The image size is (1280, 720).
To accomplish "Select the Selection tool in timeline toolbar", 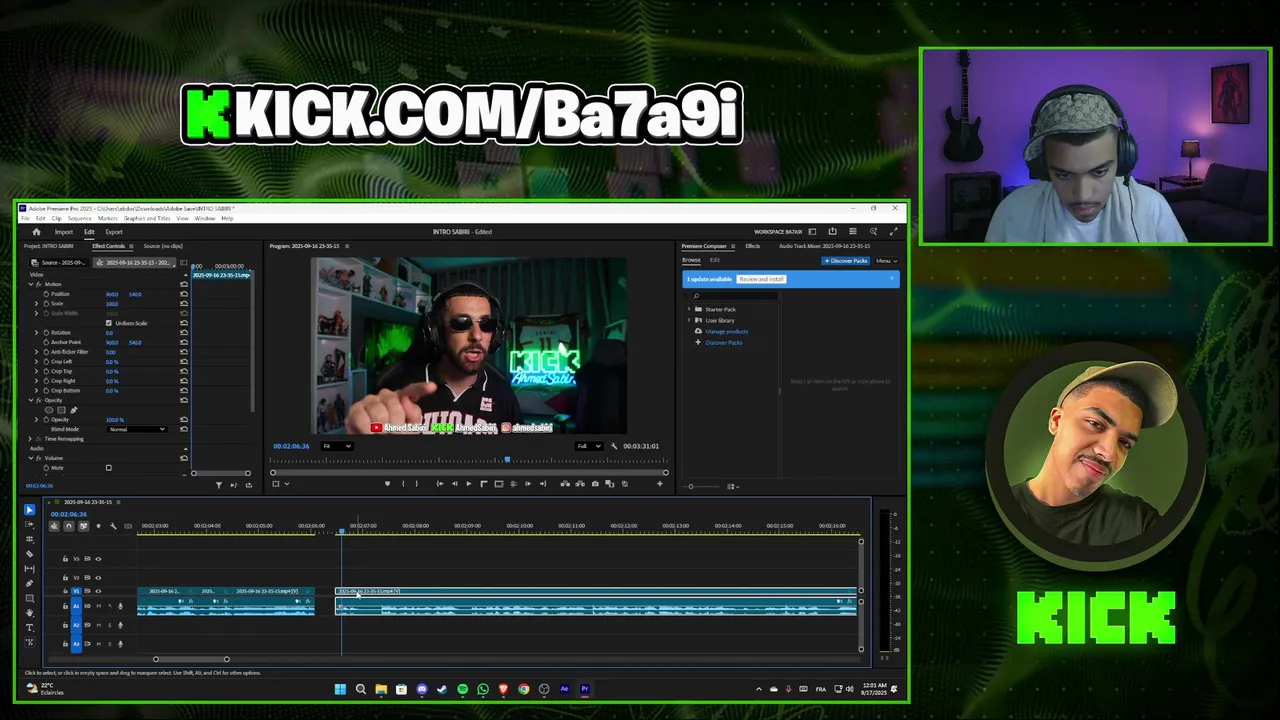I will click(x=29, y=510).
